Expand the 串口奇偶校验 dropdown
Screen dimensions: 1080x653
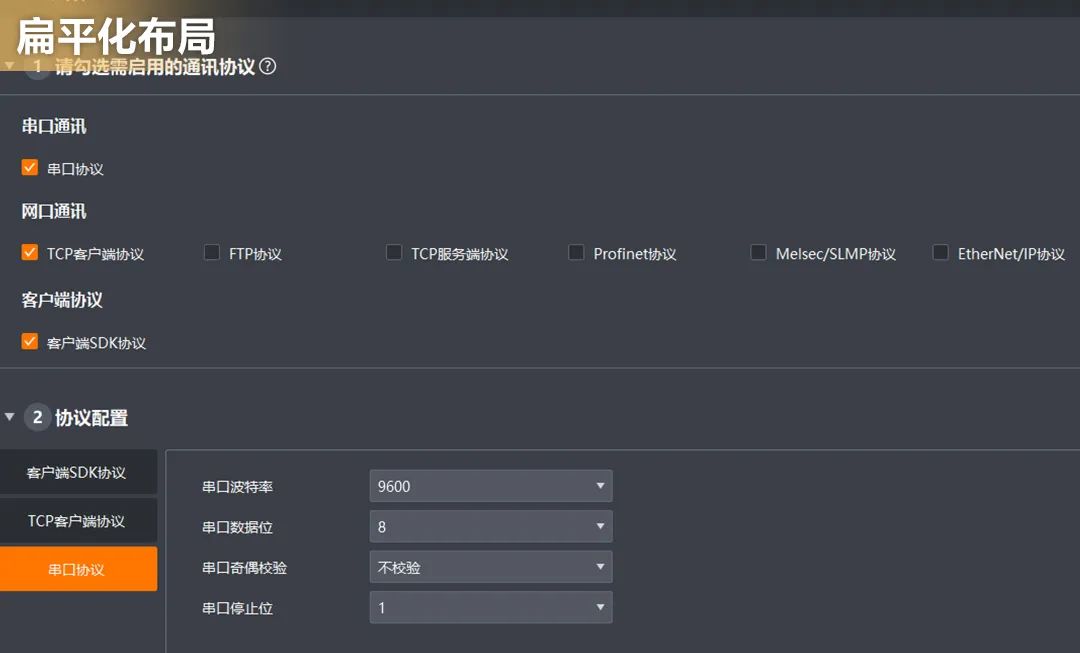pyautogui.click(x=490, y=567)
